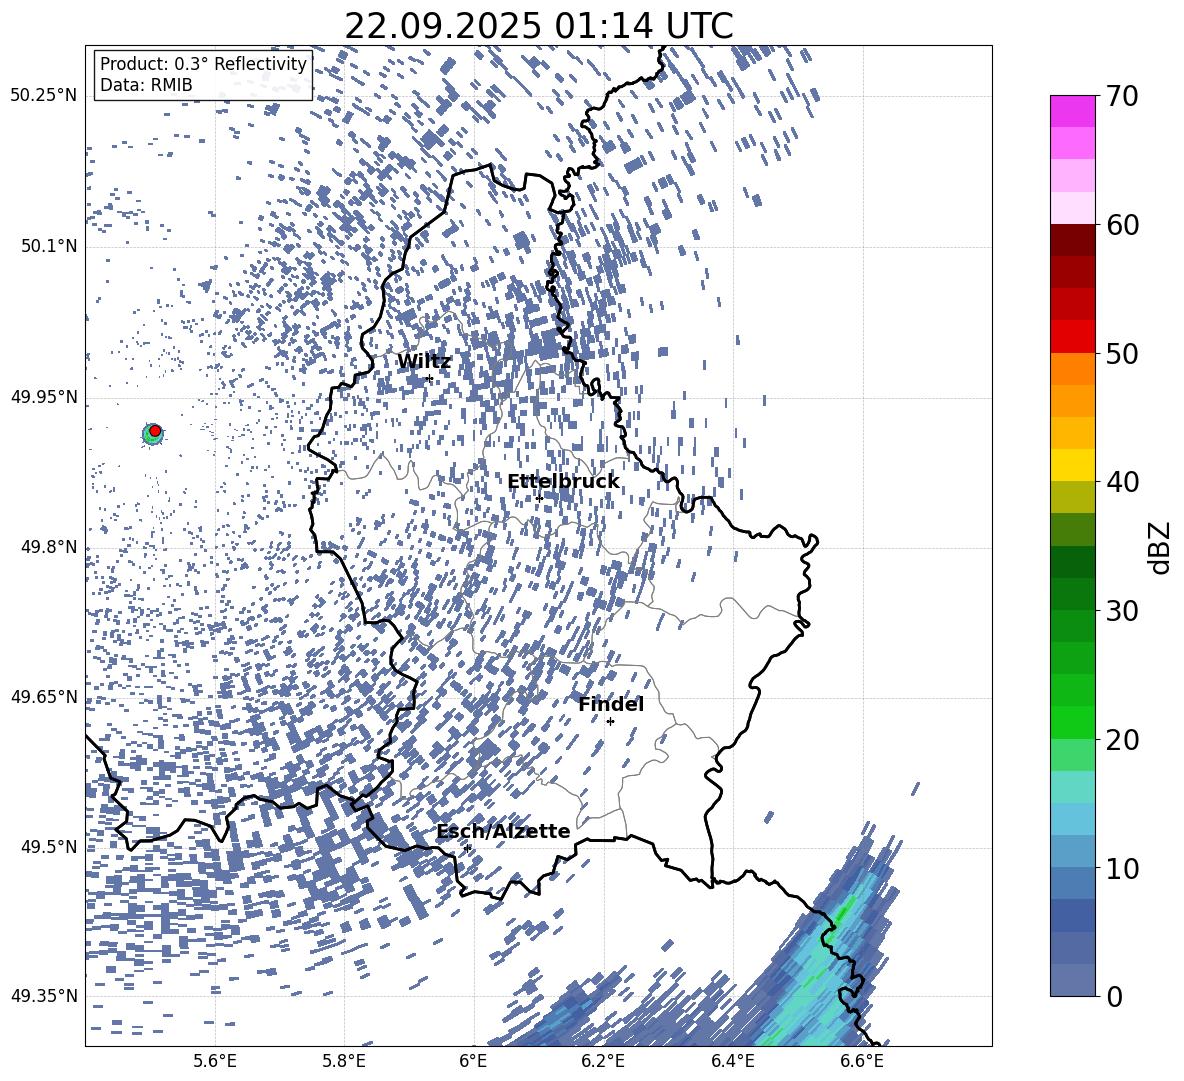
Task: Click the Esch/Alzette location cross marker
Action: pos(467,848)
